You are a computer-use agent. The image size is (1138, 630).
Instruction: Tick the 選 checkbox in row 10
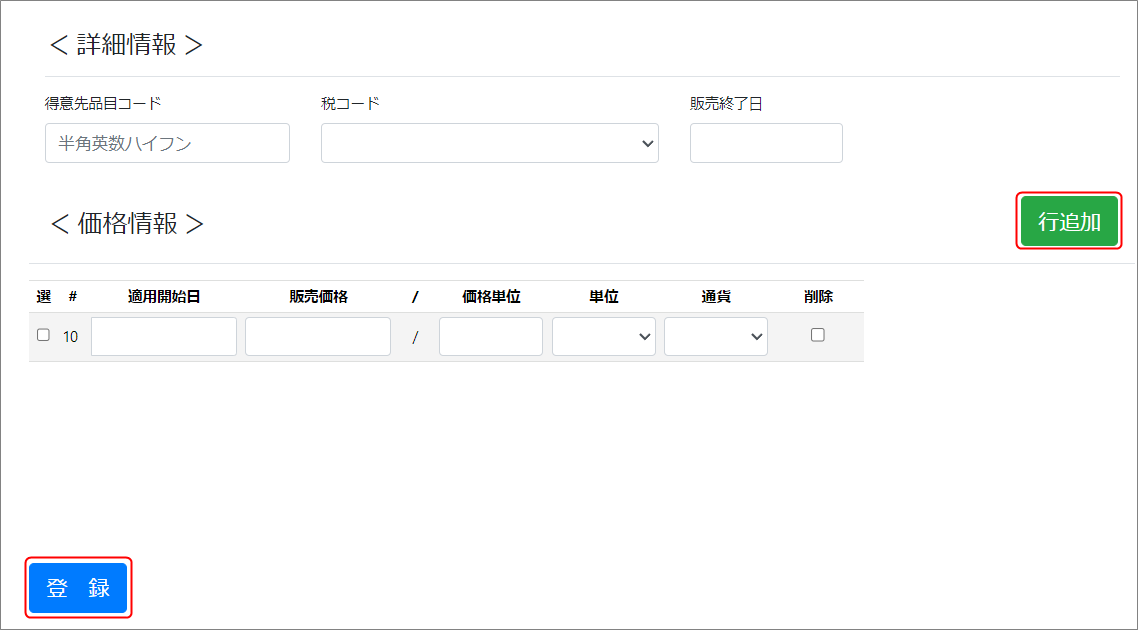pos(43,335)
